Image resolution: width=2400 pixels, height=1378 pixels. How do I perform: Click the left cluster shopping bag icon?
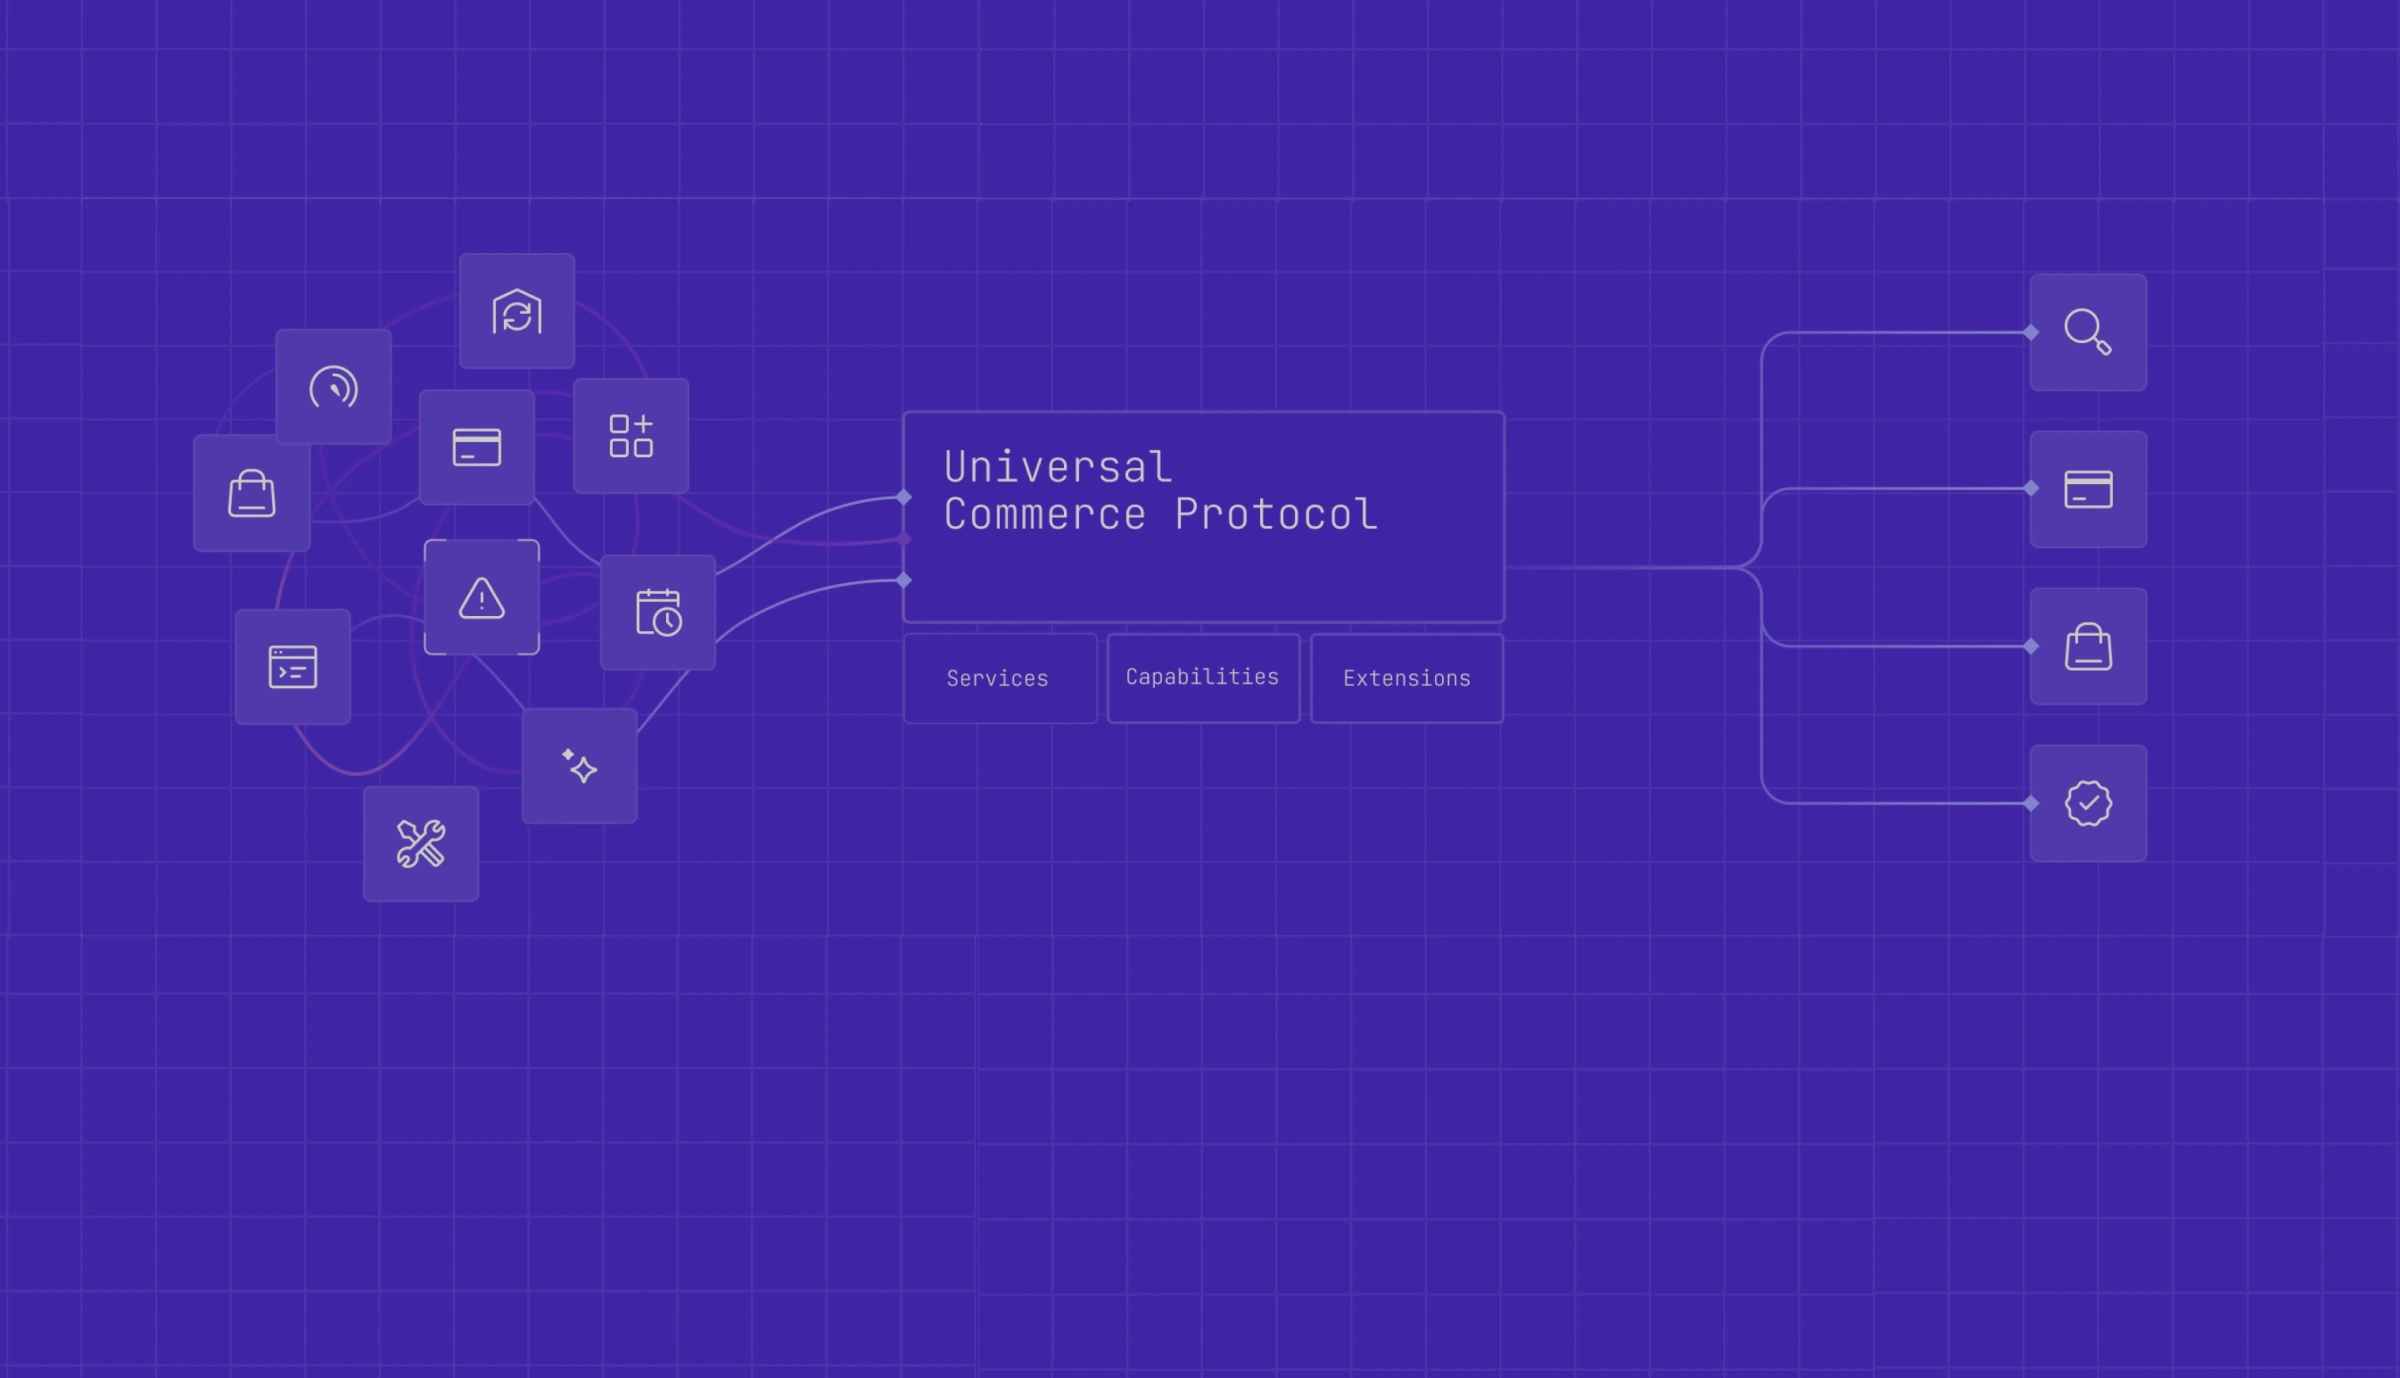(x=251, y=493)
